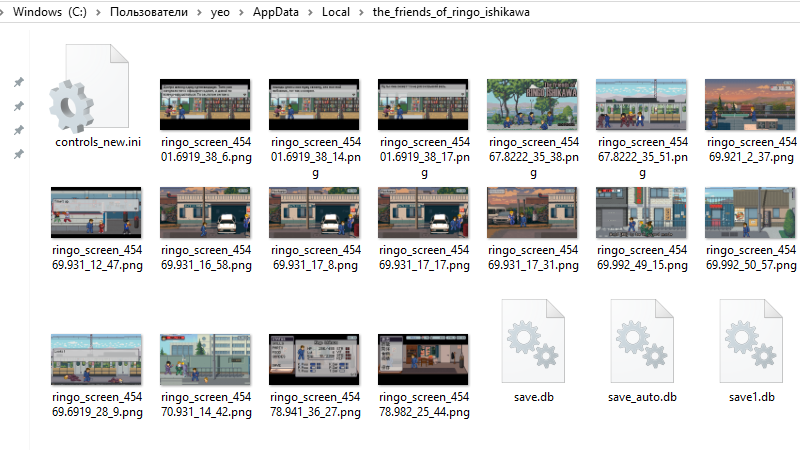
Task: Select thumbnail ringo_screen_45469.931_12_47.png
Action: pyautogui.click(x=96, y=212)
